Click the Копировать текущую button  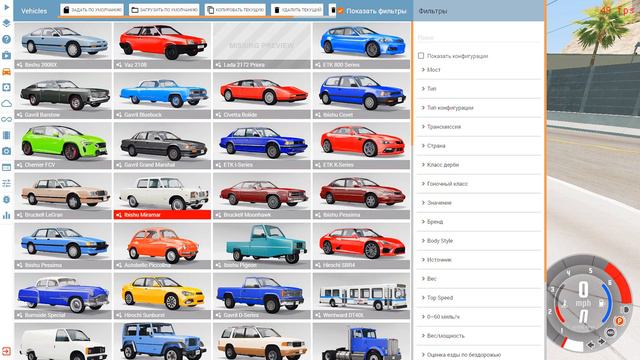pos(235,10)
